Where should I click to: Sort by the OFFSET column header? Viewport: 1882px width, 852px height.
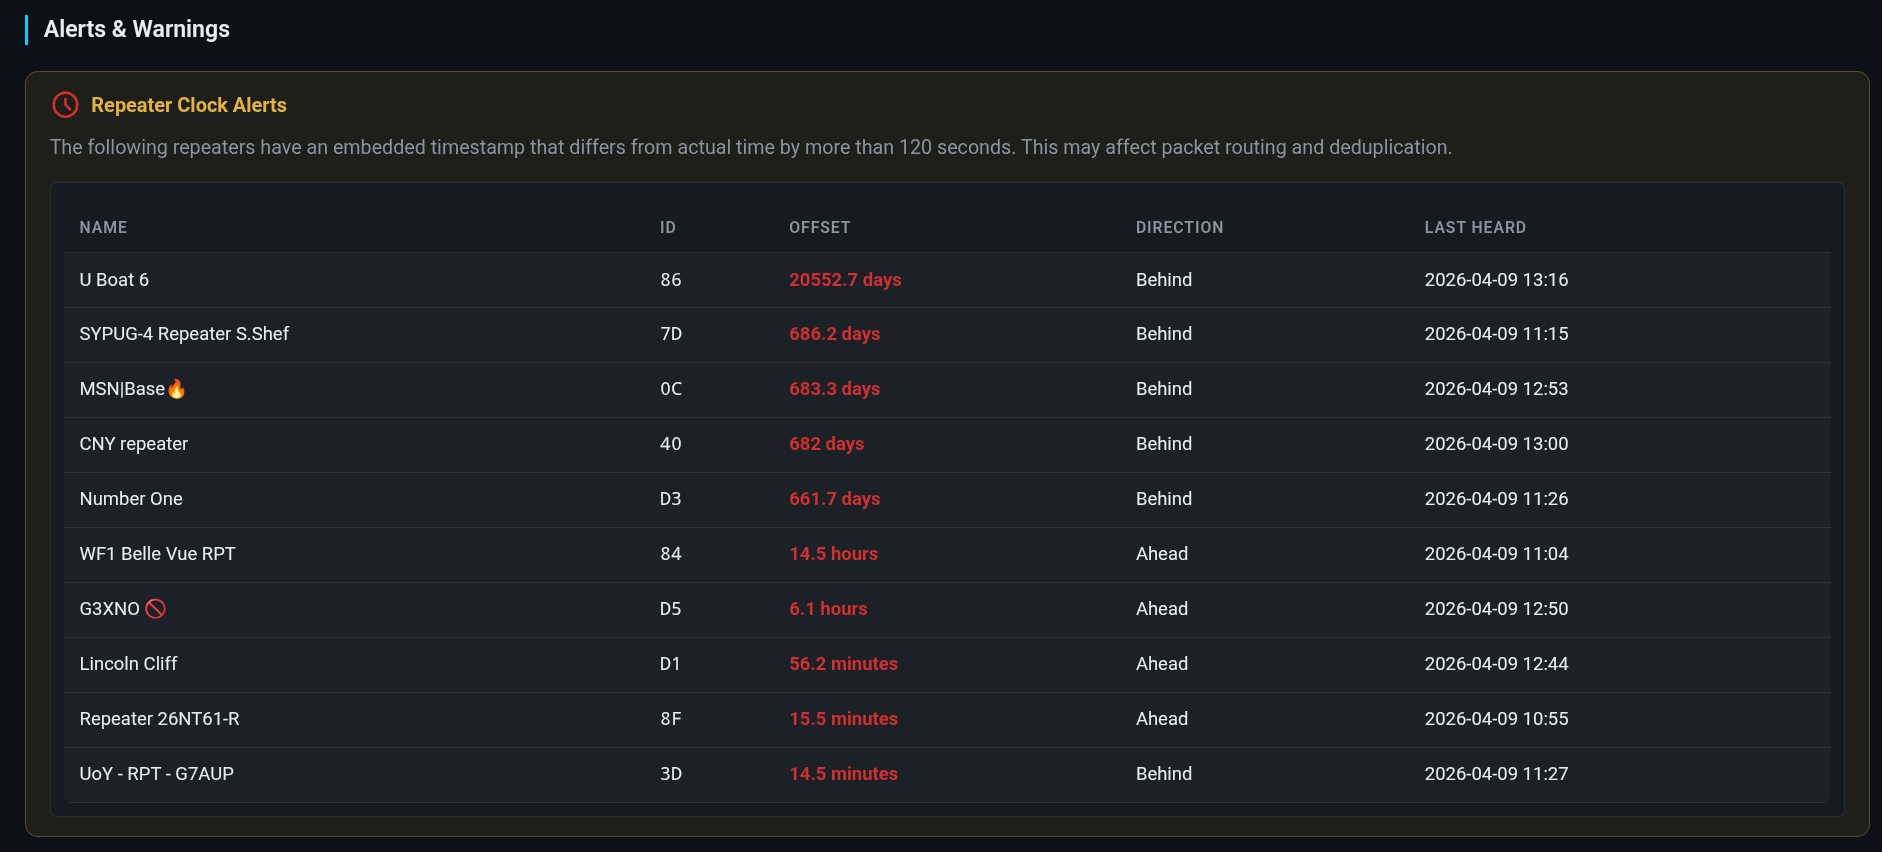(x=819, y=228)
